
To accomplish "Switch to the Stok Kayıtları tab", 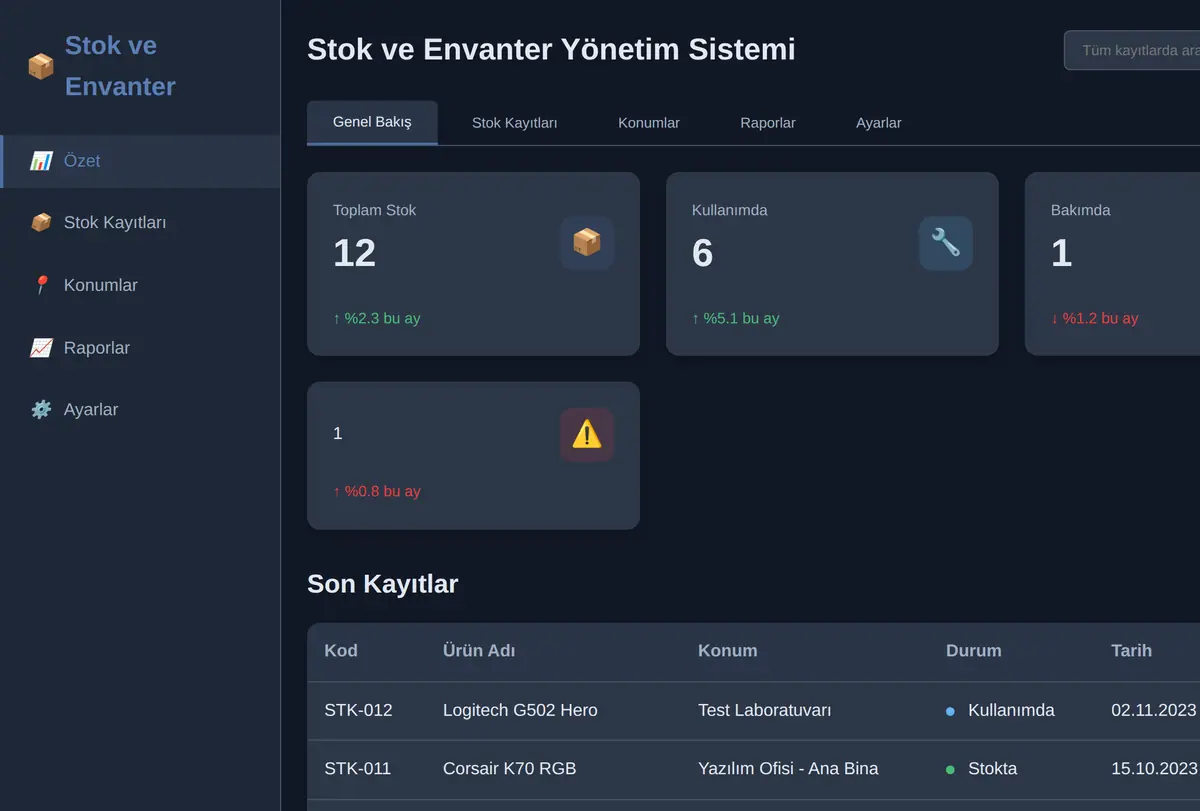I will coord(514,123).
